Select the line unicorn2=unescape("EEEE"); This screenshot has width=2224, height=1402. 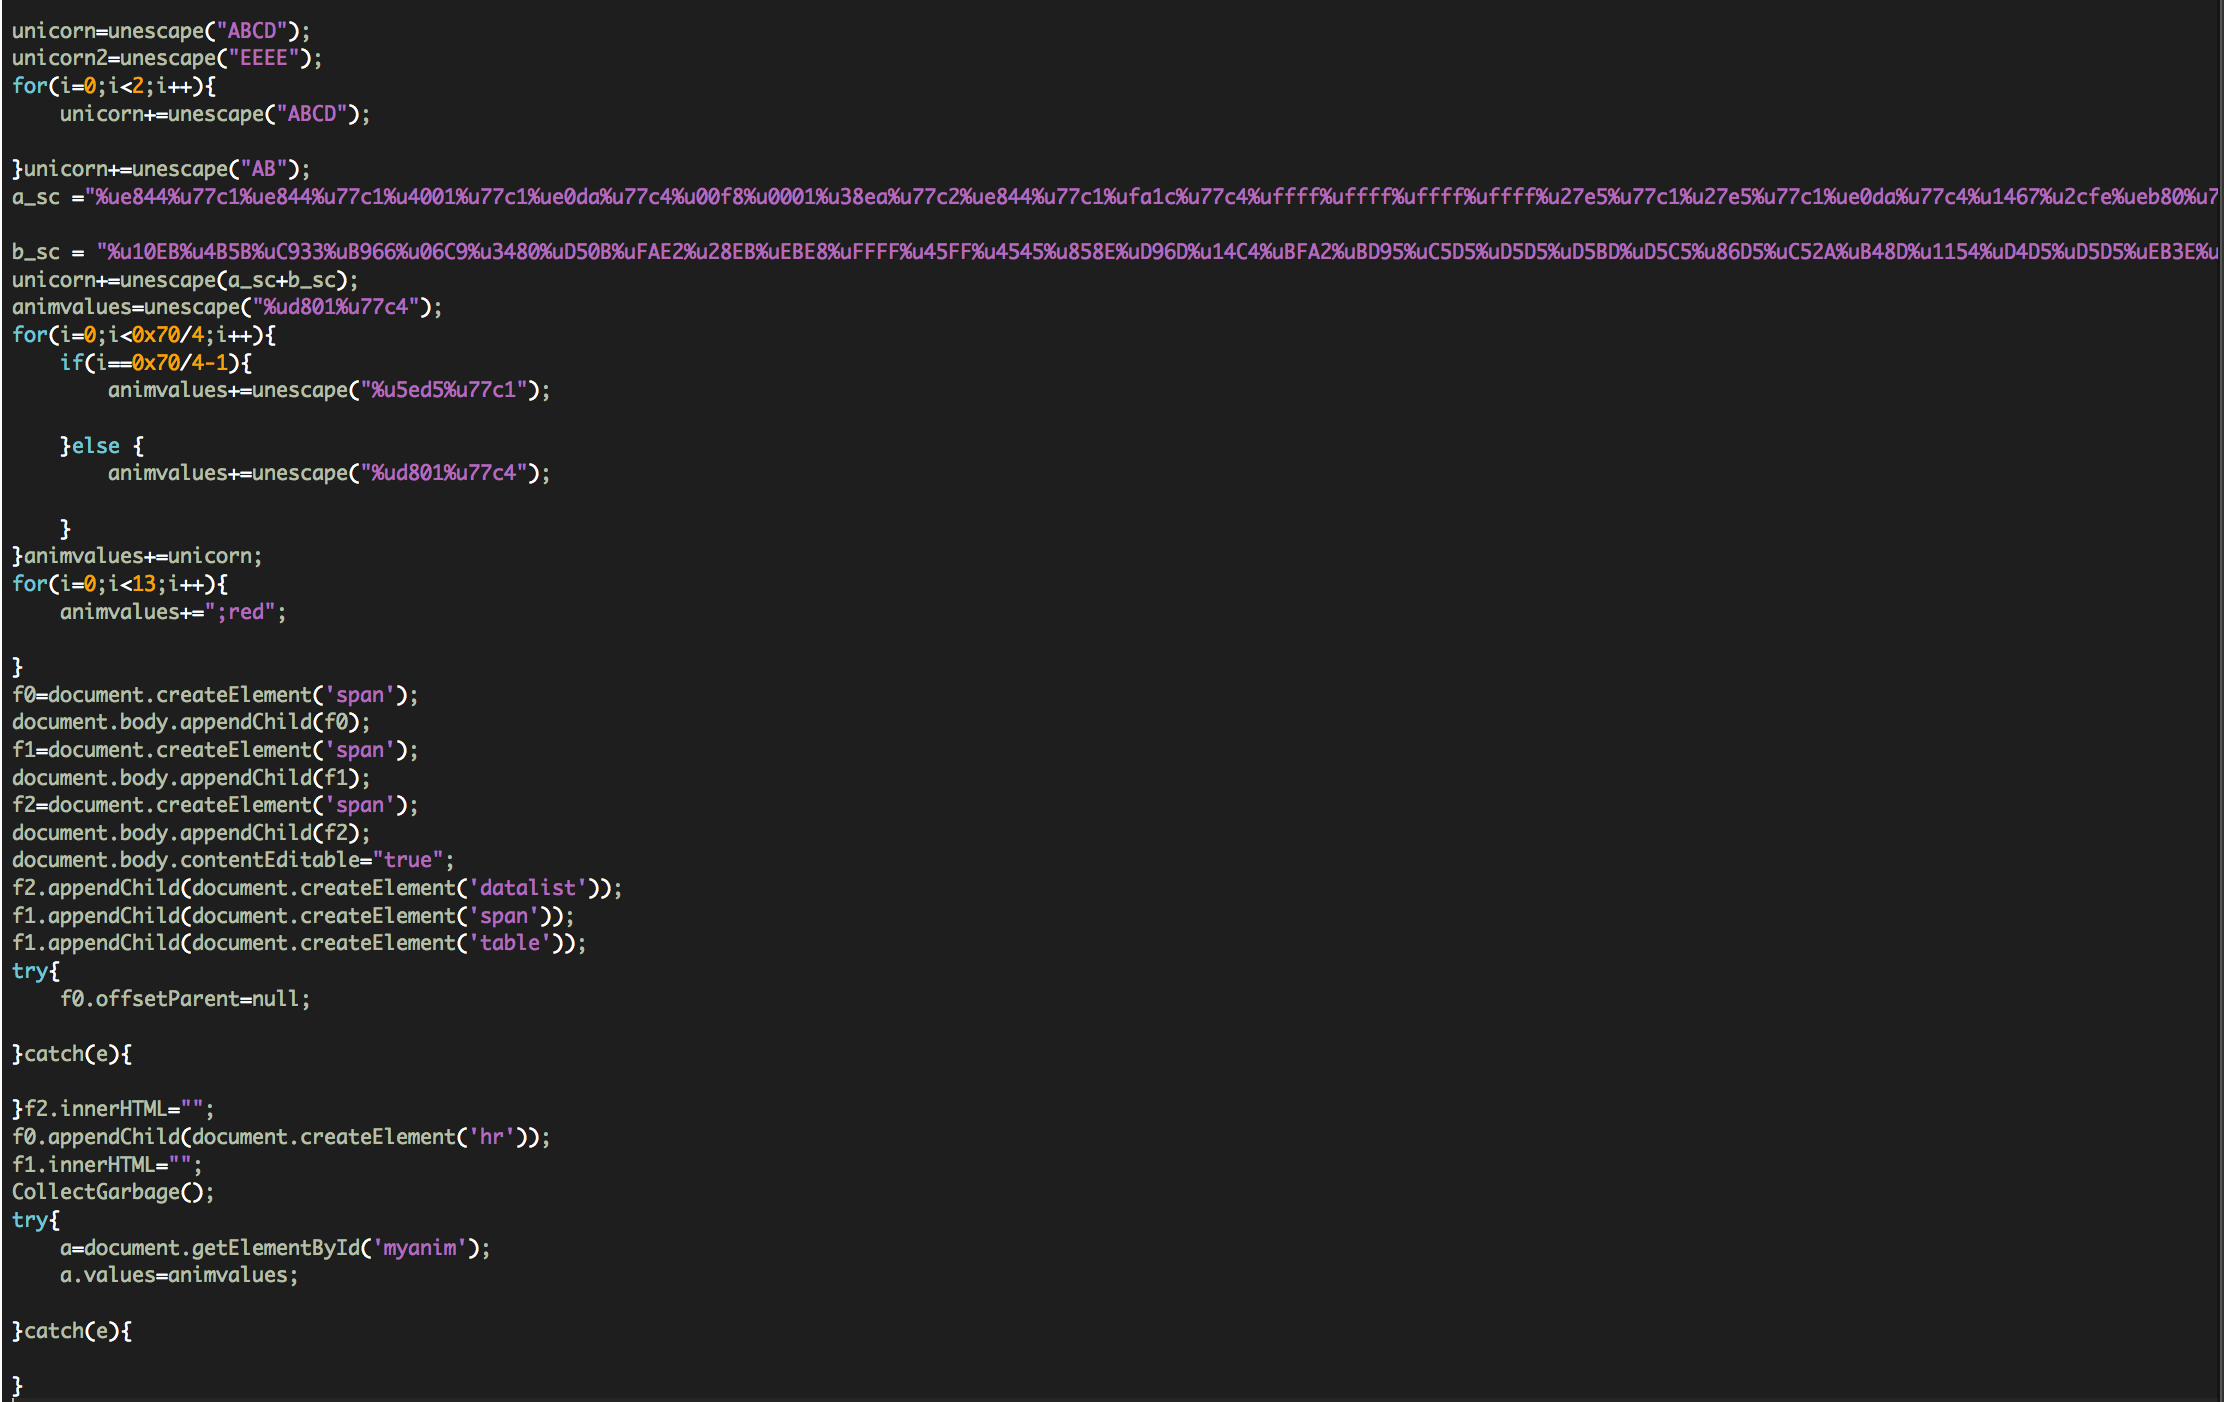click(167, 58)
